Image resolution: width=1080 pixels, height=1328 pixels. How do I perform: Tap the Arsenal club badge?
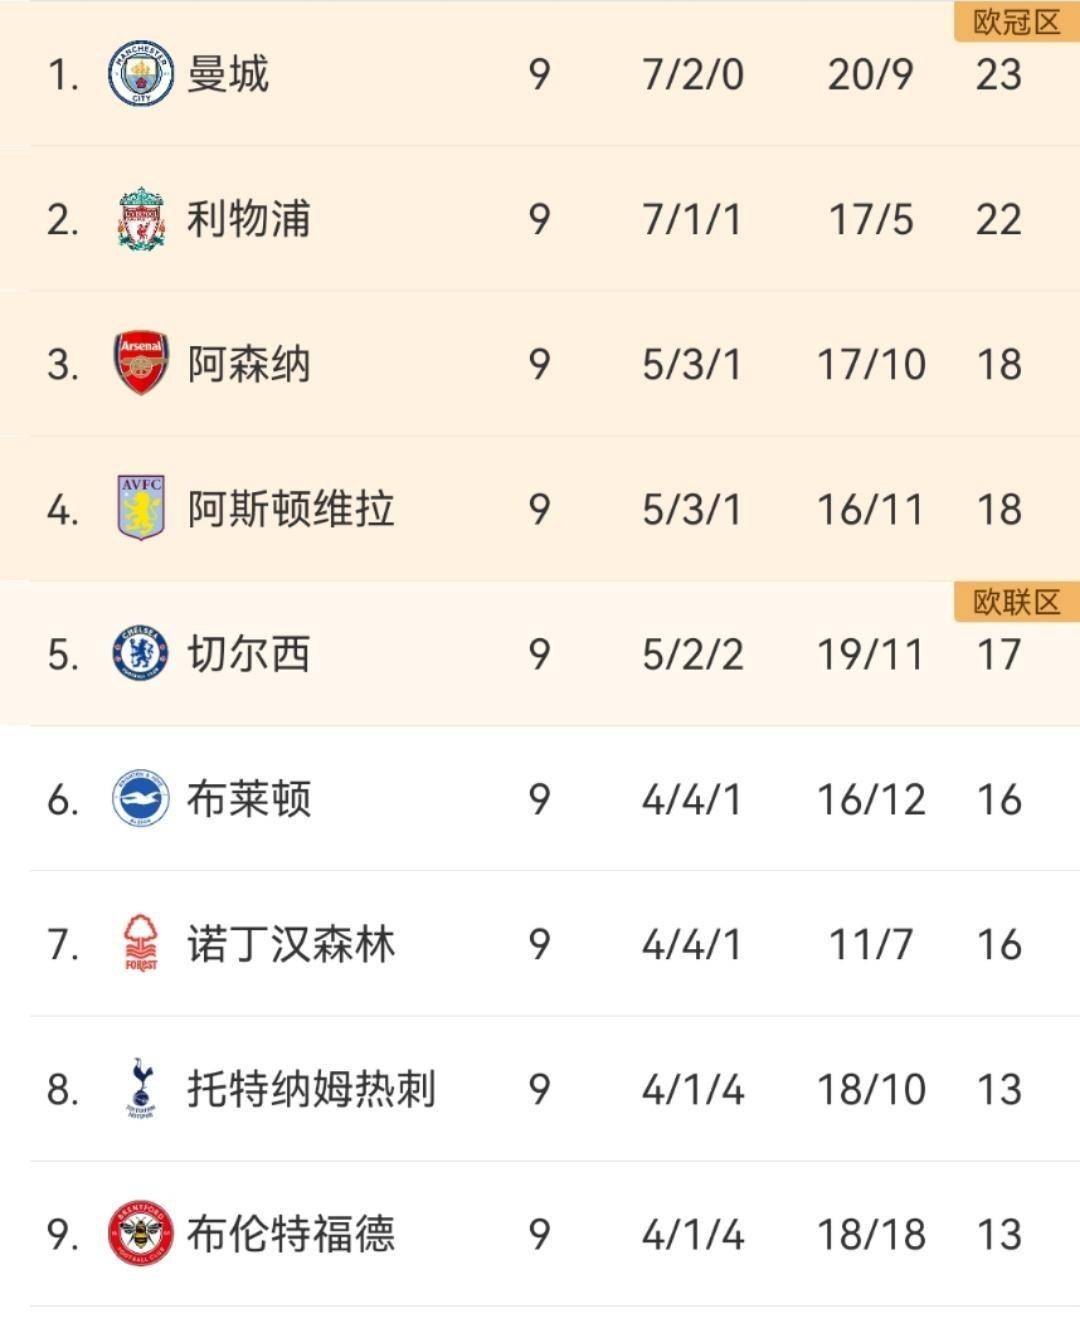tap(141, 363)
